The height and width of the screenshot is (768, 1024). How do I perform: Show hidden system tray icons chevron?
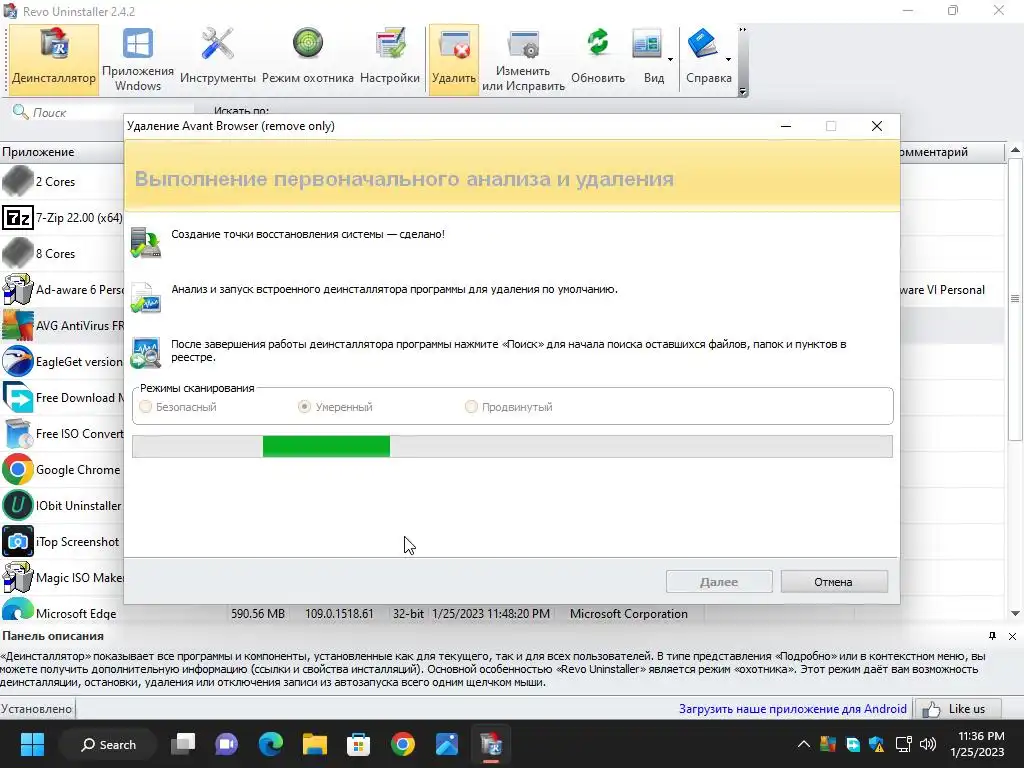click(804, 744)
